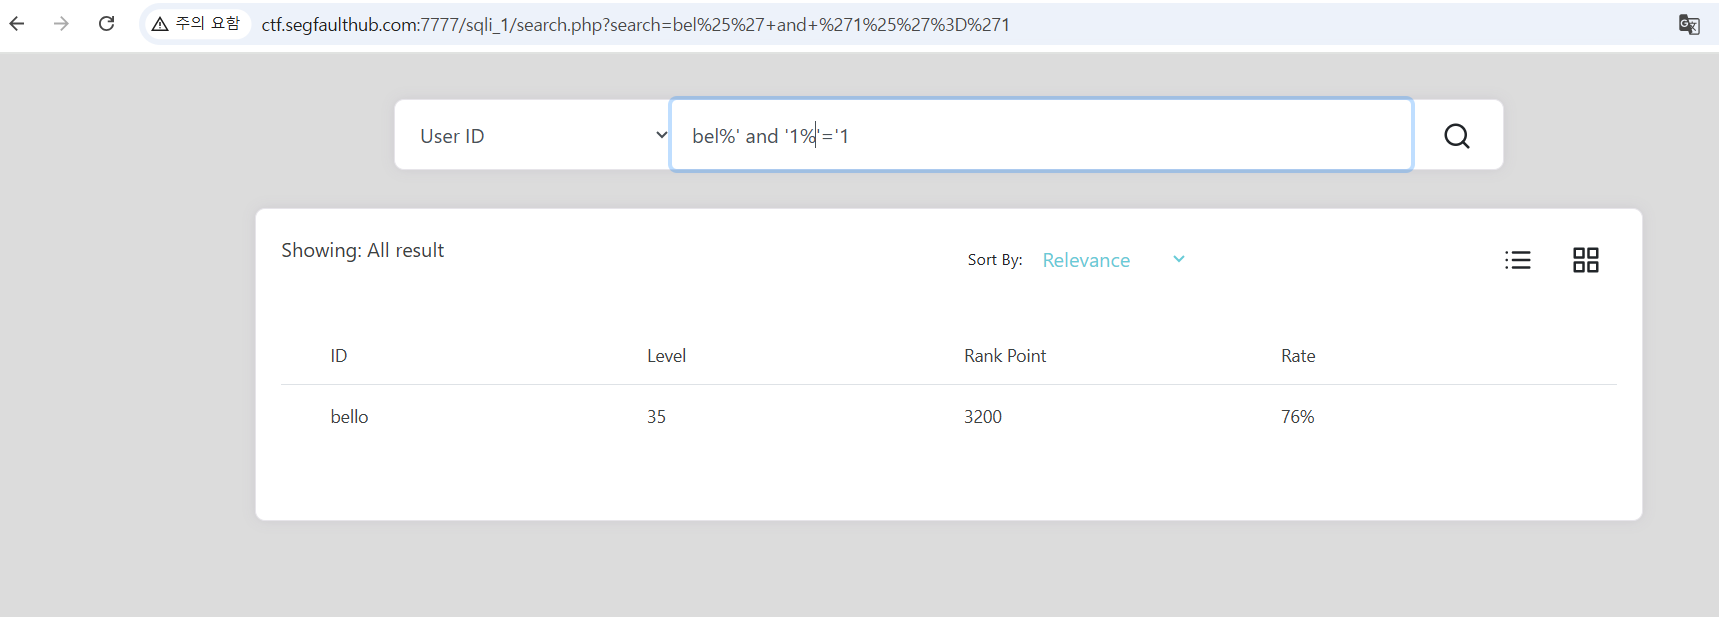Select the bello result row

click(x=349, y=417)
